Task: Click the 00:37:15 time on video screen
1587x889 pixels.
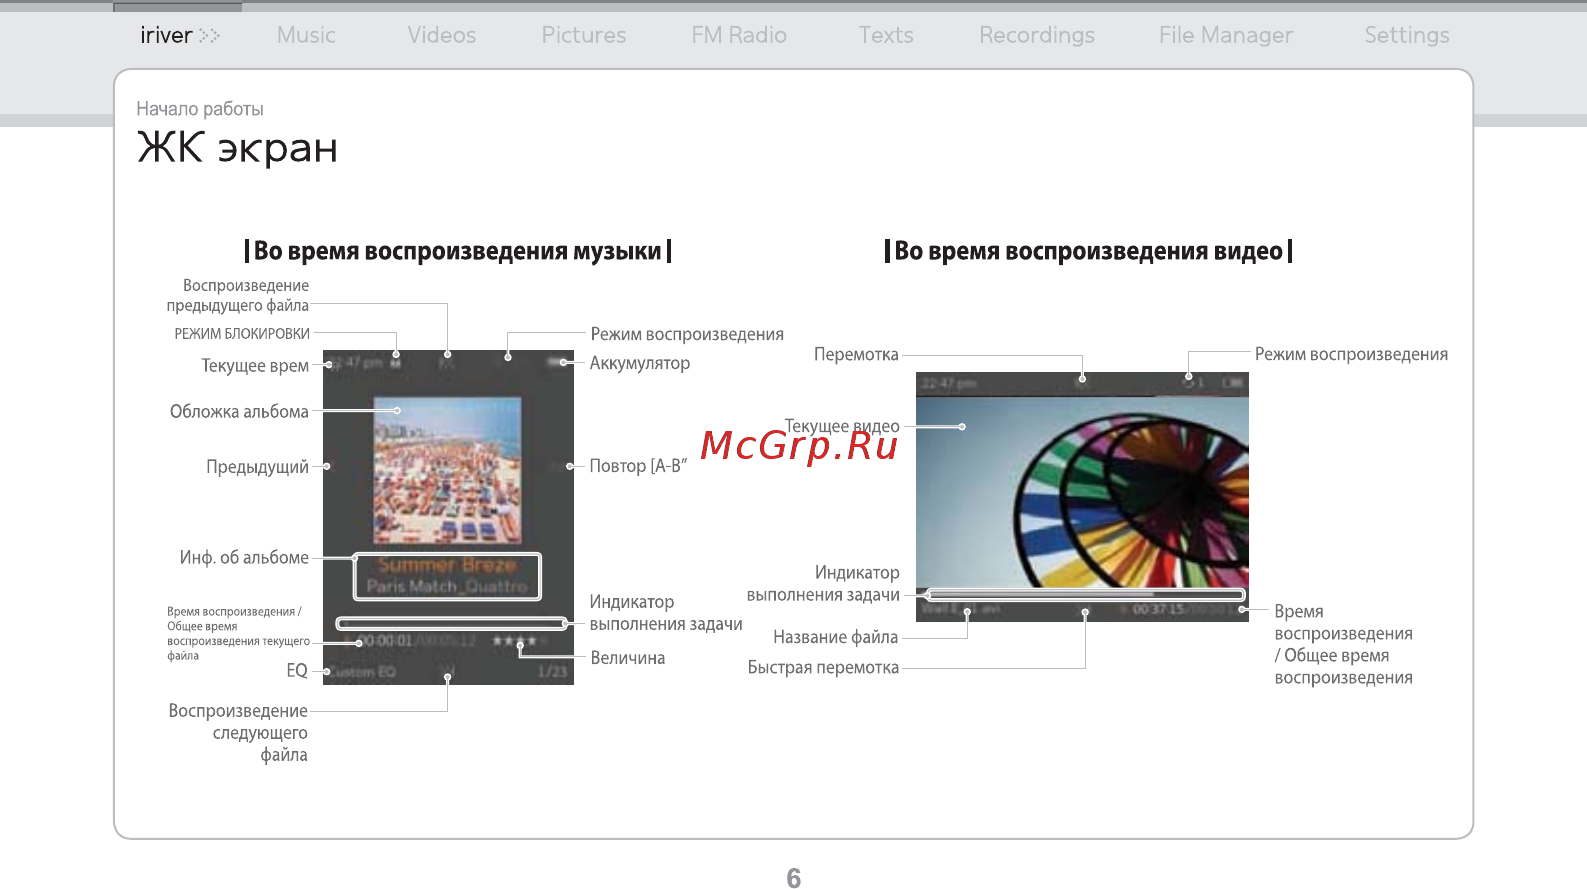Action: coord(1158,609)
